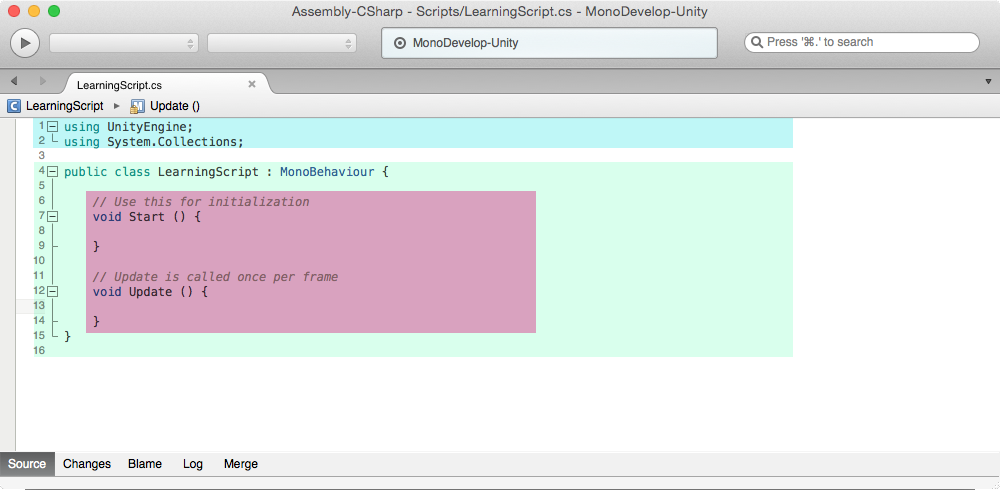This screenshot has width=1000, height=490.
Task: Navigate forward with the right arrow
Action: pyautogui.click(x=43, y=81)
